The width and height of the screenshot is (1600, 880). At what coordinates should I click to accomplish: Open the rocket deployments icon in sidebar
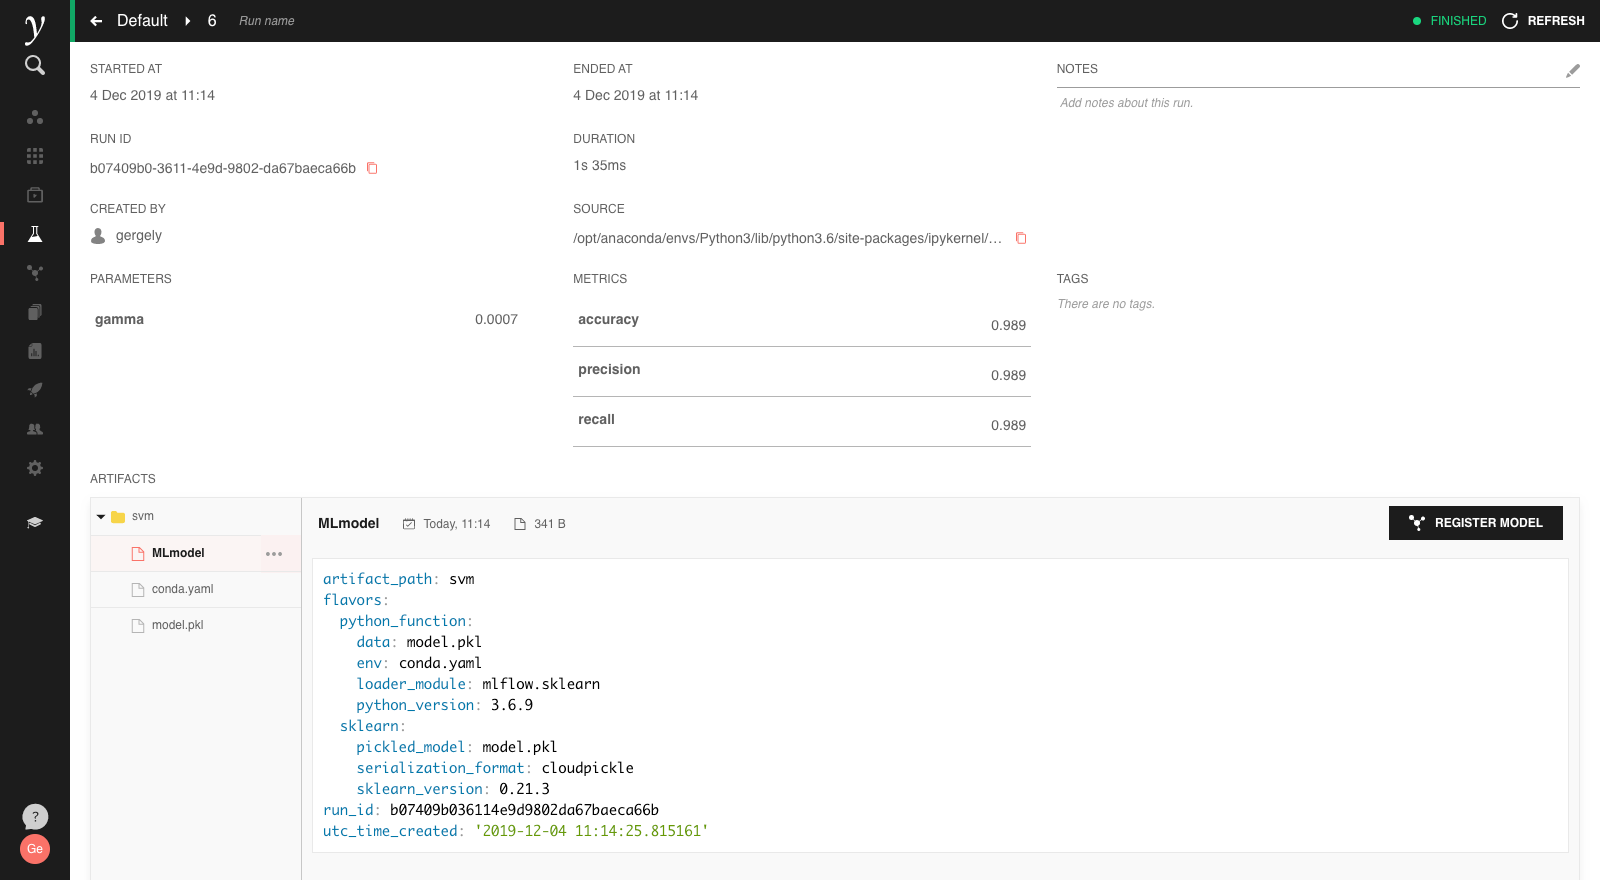tap(35, 390)
